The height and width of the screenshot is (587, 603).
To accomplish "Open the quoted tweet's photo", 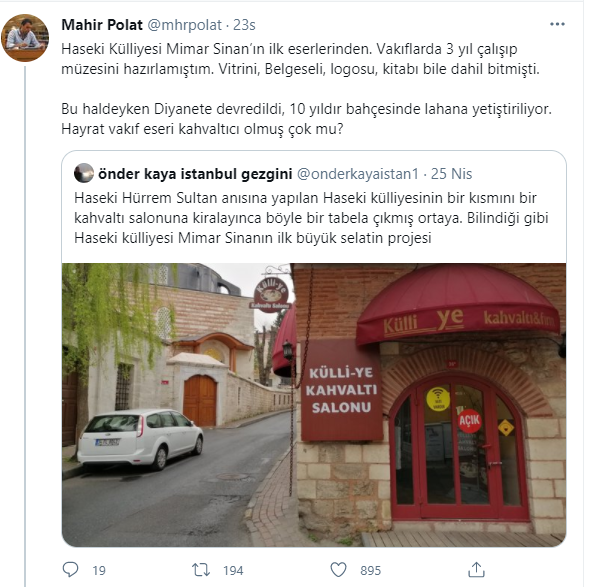I will pyautogui.click(x=314, y=405).
